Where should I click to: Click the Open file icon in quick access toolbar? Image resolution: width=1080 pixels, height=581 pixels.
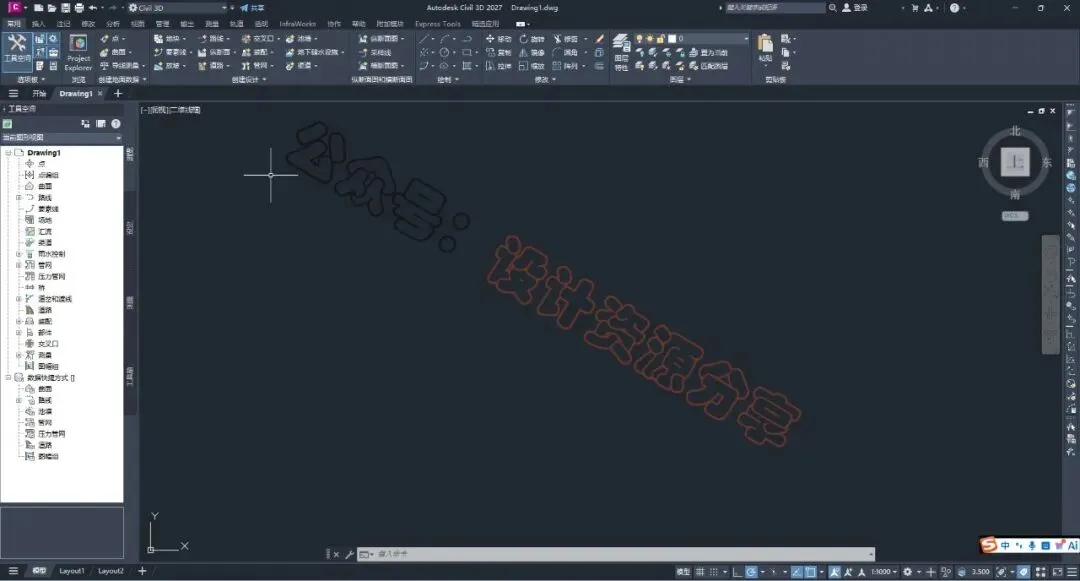52,8
